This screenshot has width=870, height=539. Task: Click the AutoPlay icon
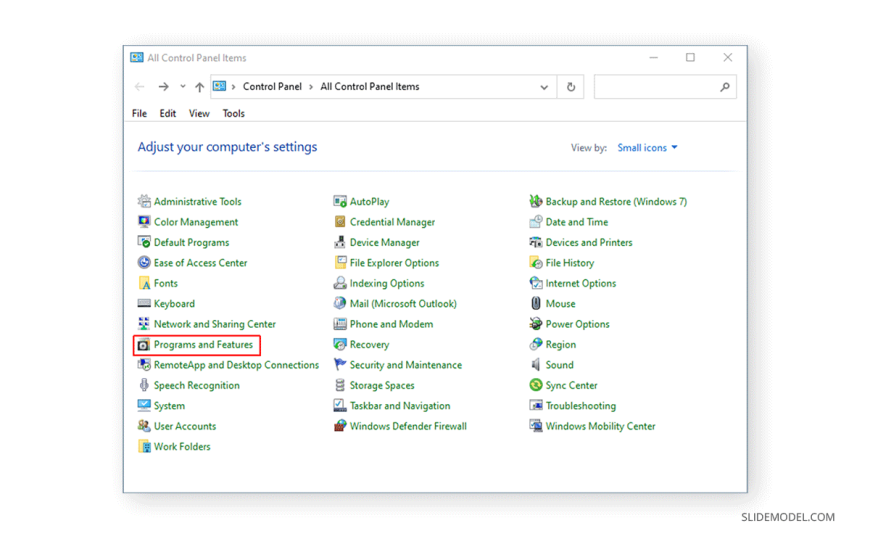(340, 201)
